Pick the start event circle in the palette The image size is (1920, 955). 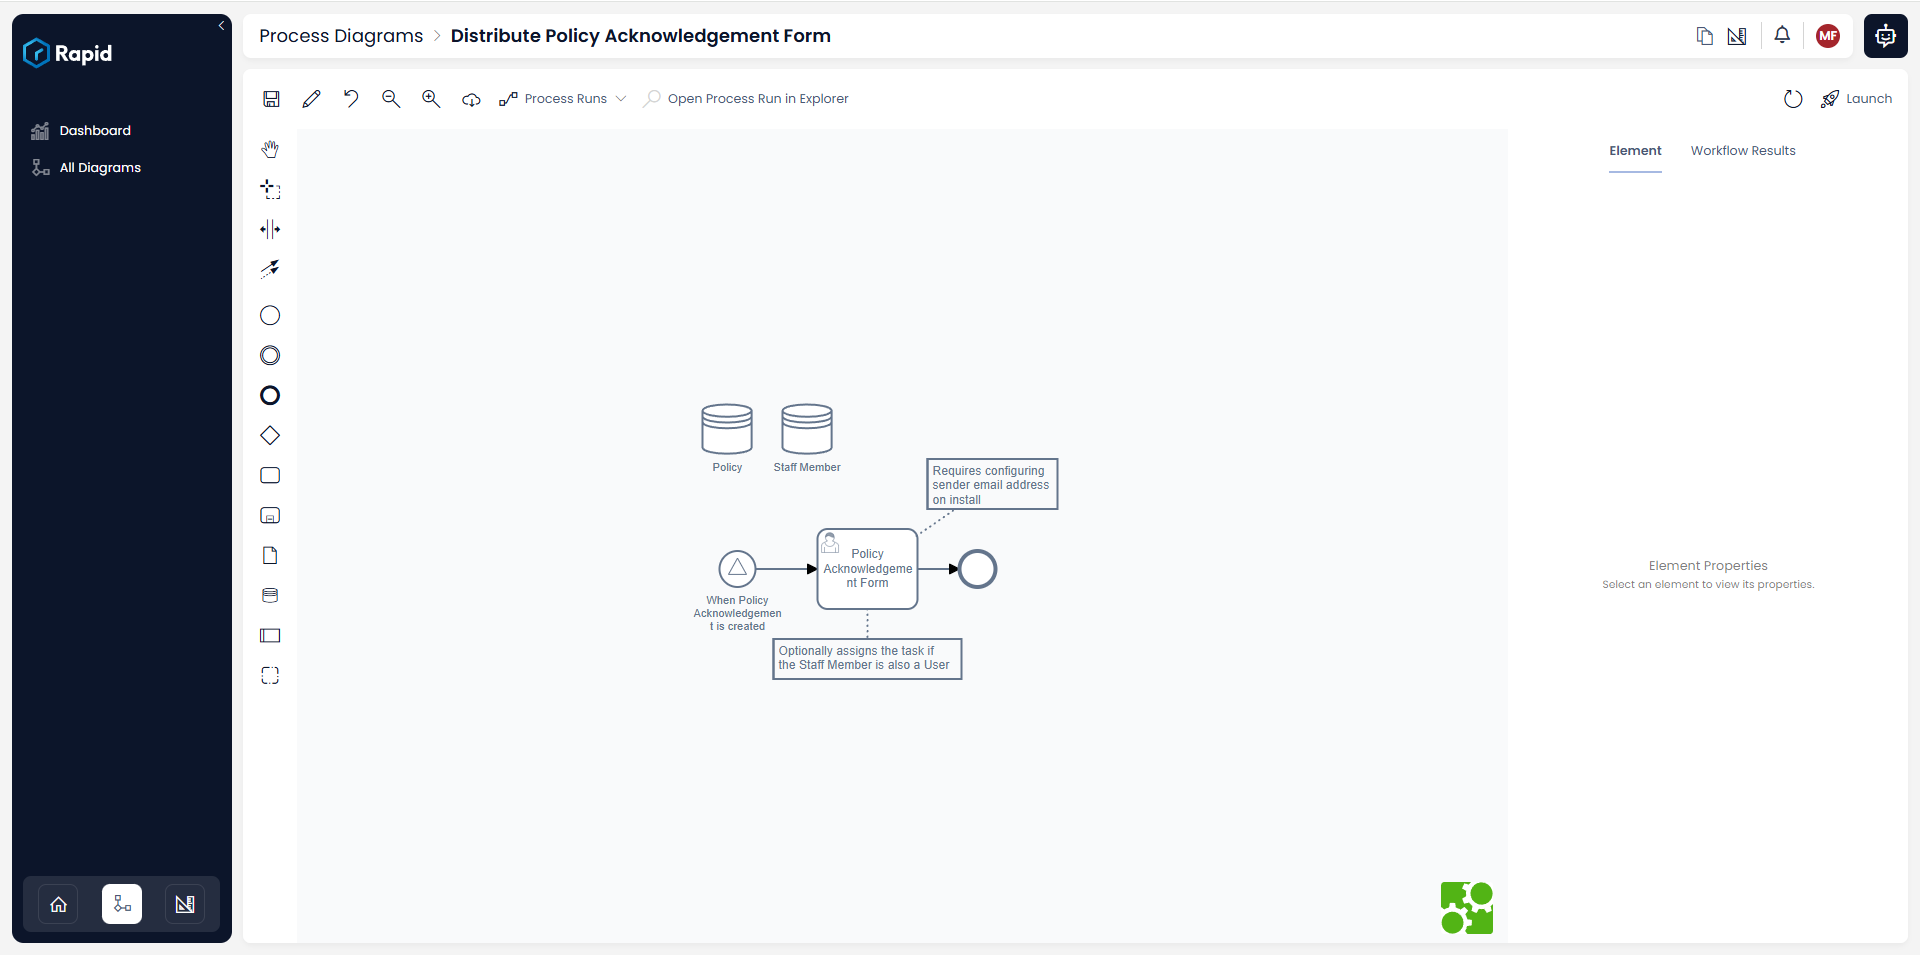pos(270,316)
